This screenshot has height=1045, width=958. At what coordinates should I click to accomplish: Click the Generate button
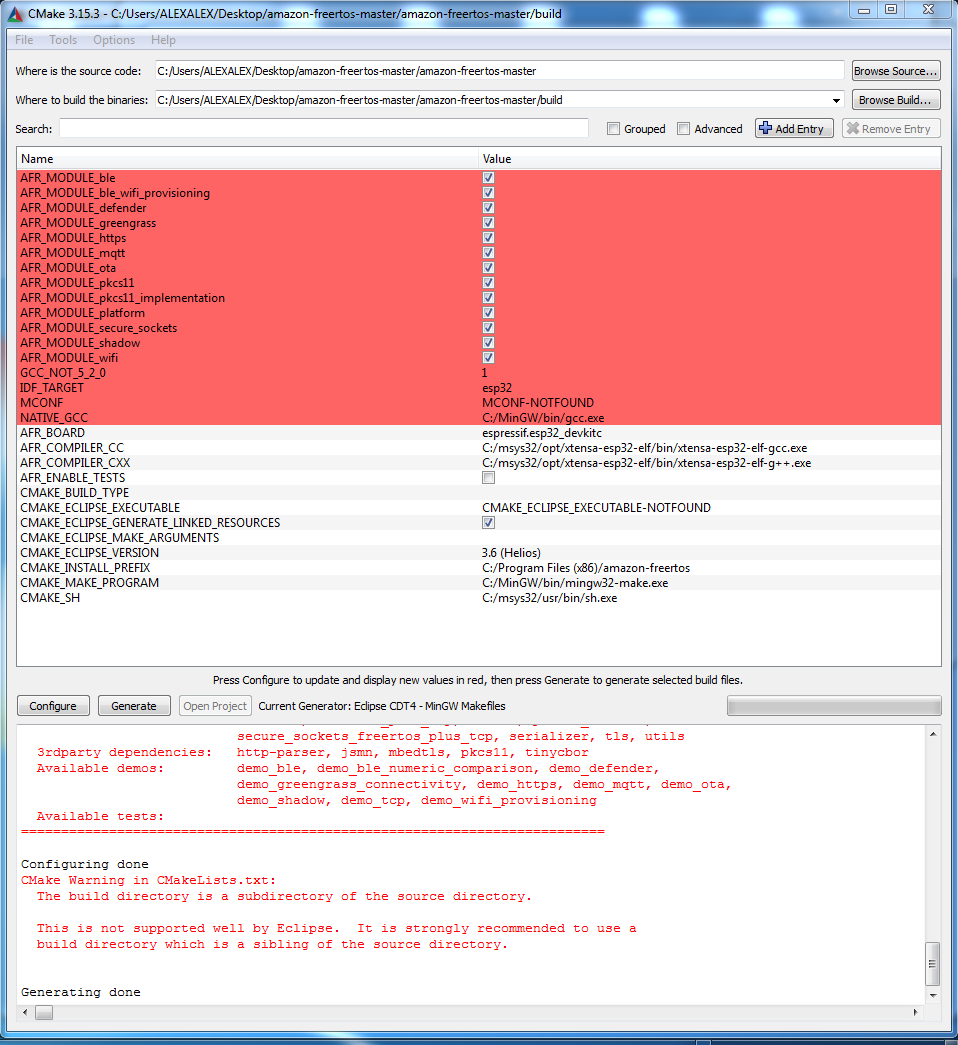pyautogui.click(x=134, y=706)
